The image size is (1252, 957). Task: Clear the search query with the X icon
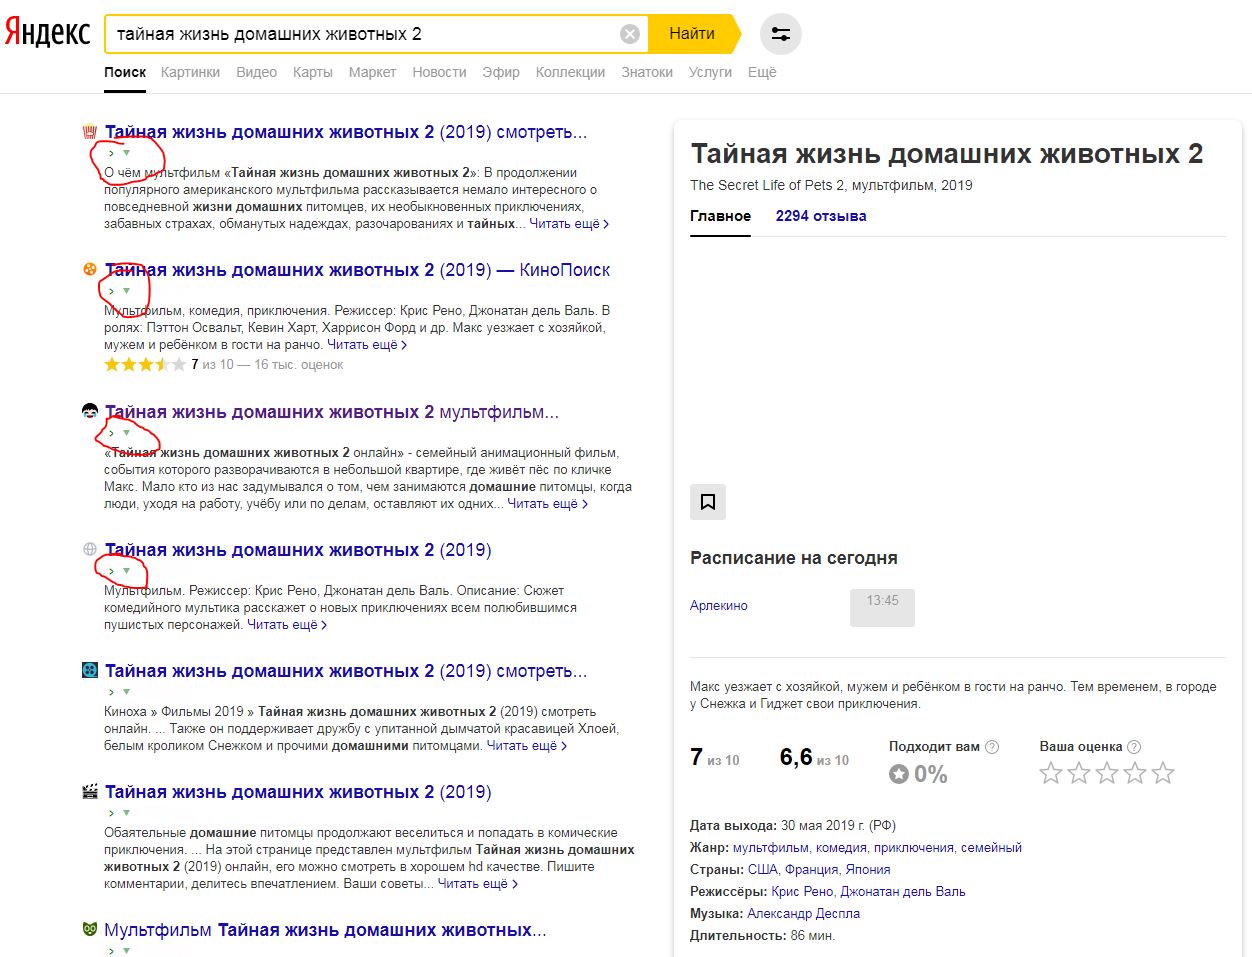click(x=630, y=34)
